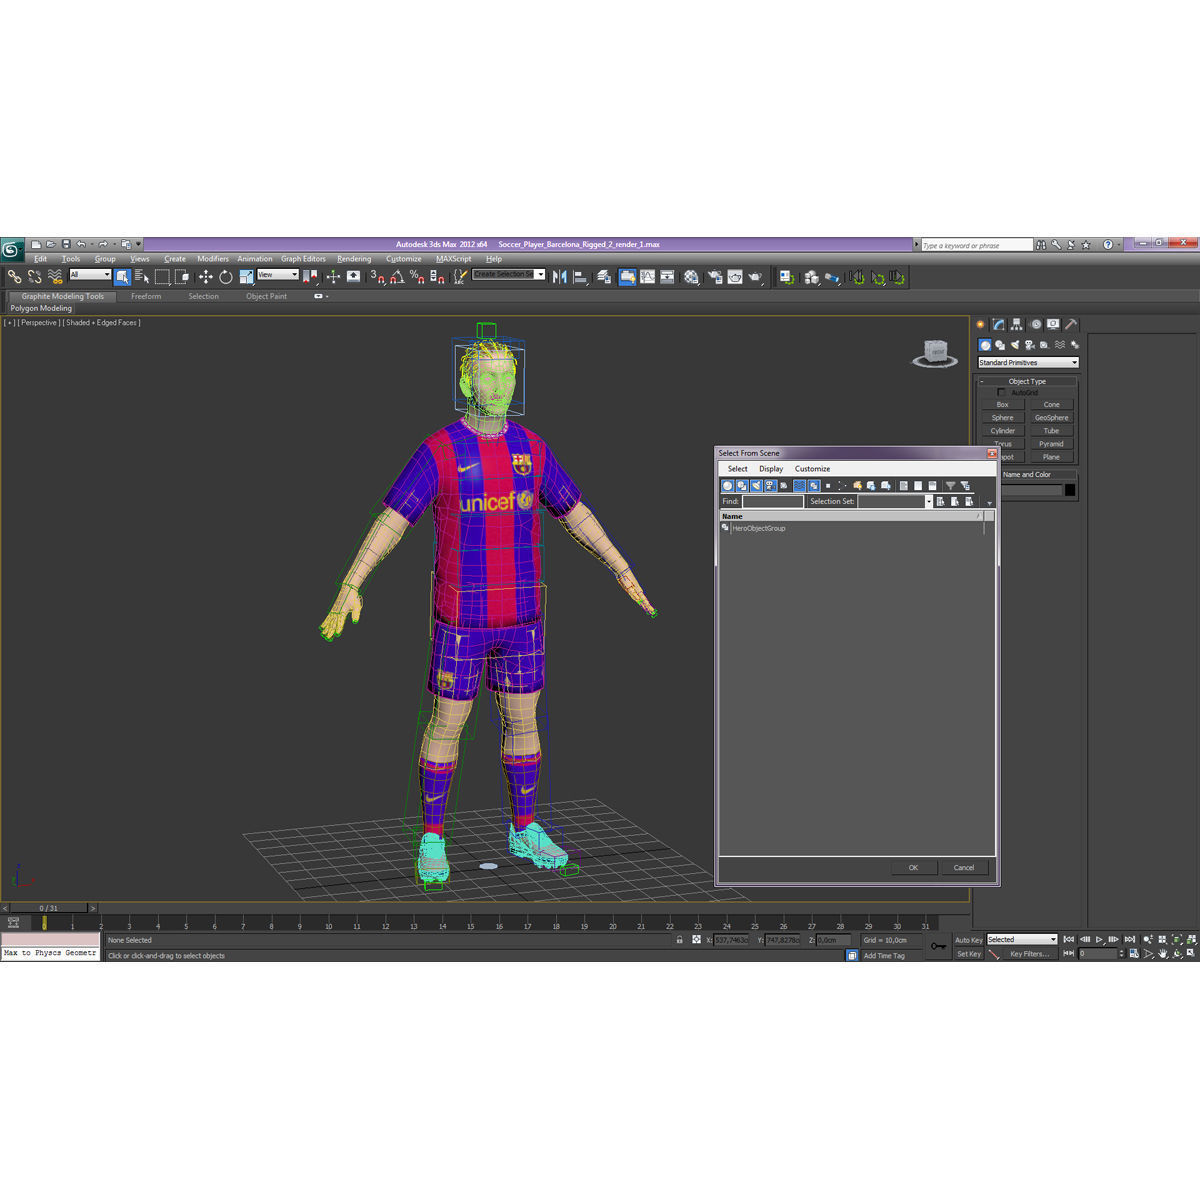The width and height of the screenshot is (1200, 1200).
Task: Click the Unlink Selection tool
Action: point(34,276)
